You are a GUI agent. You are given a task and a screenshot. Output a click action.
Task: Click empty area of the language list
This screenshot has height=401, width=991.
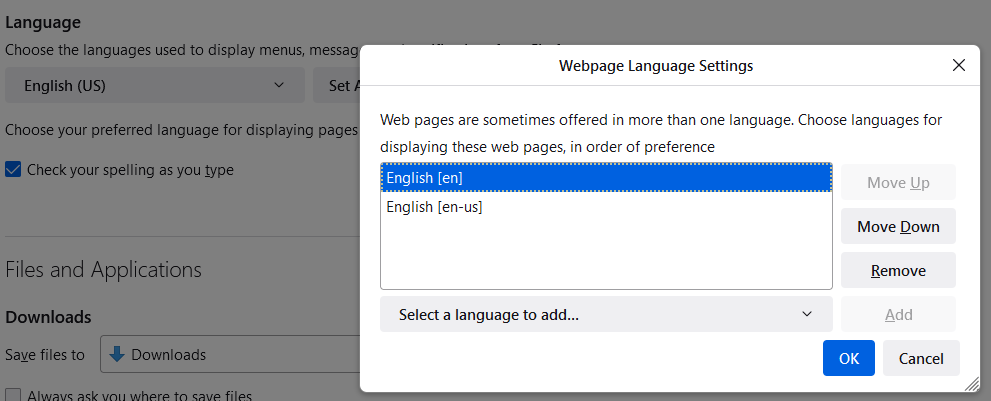605,256
